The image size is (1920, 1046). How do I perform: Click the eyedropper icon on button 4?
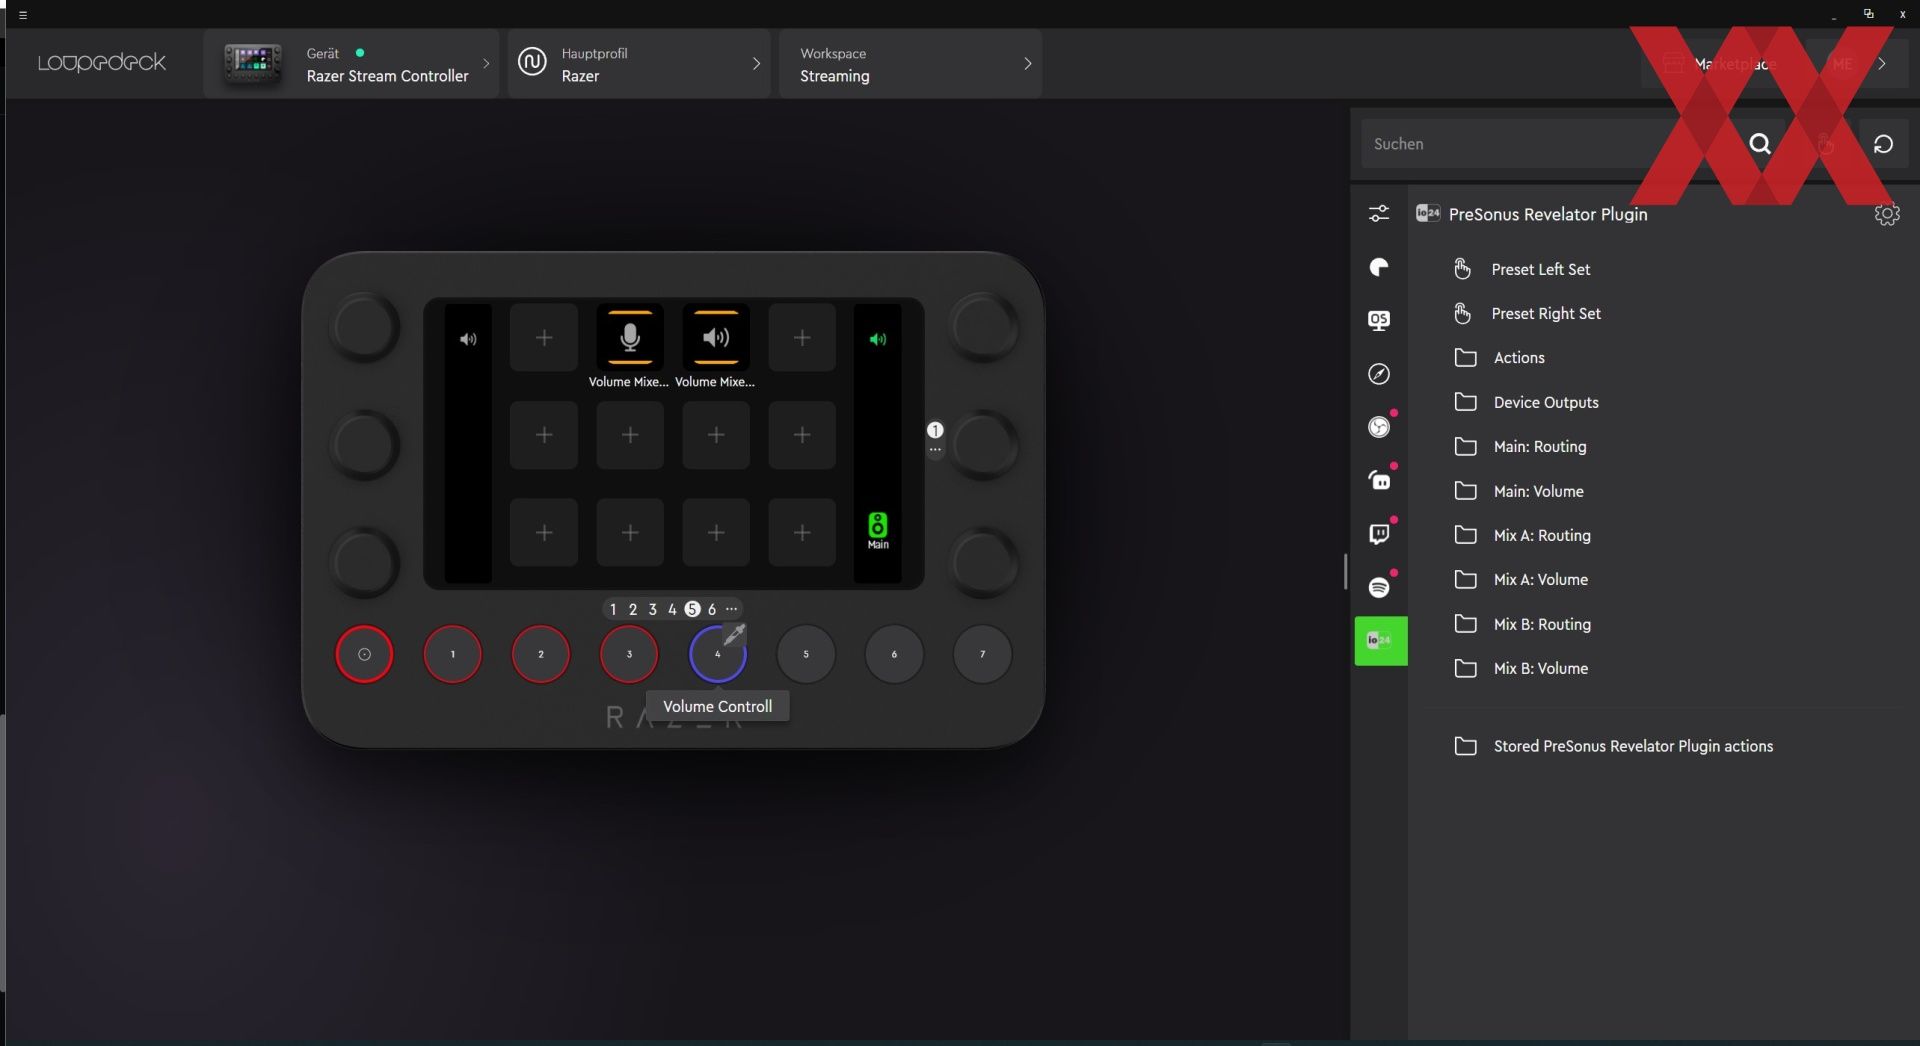coord(734,634)
